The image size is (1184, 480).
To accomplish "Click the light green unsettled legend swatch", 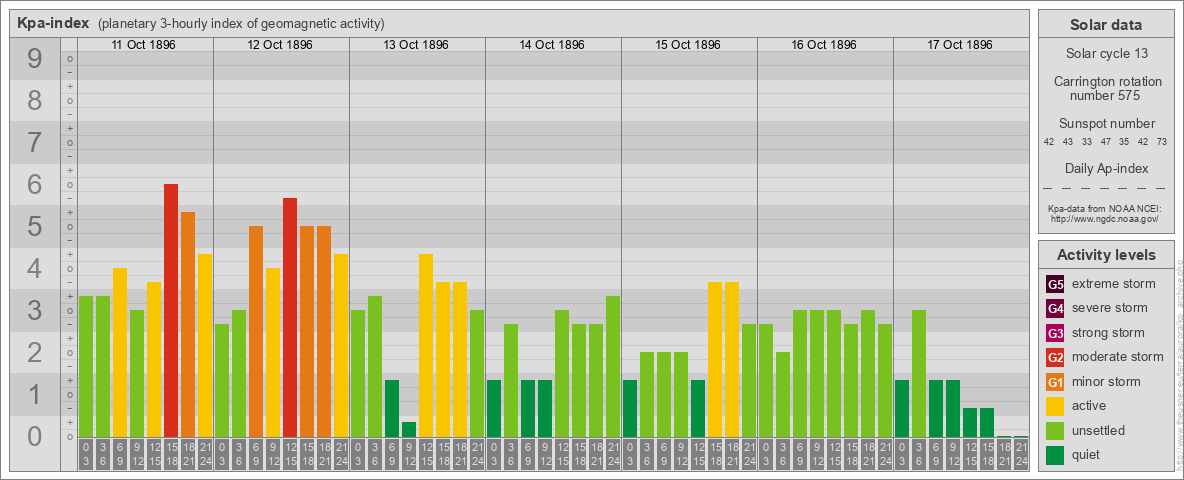I will (1055, 430).
